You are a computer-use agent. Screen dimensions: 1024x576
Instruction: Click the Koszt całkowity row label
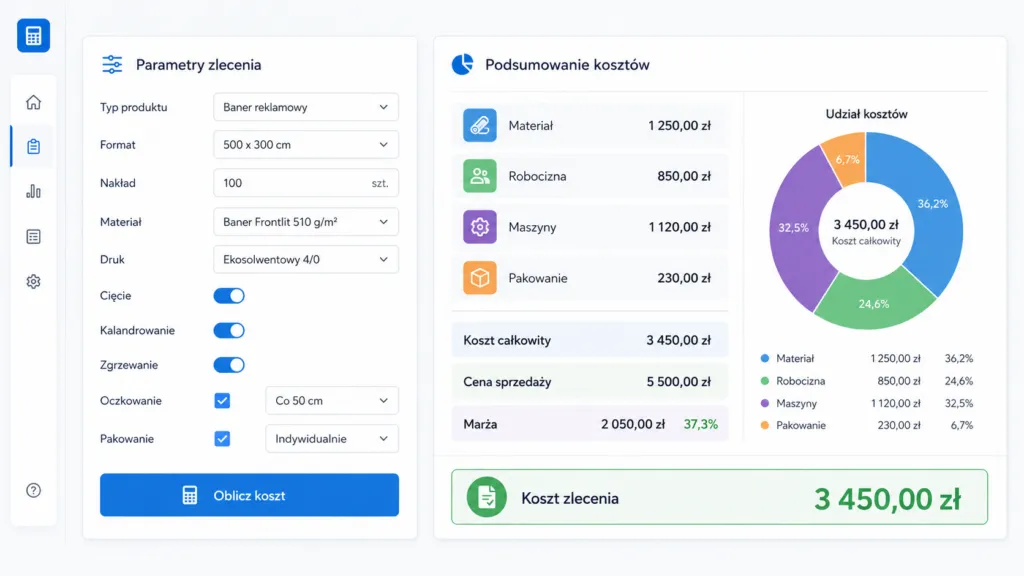coord(507,340)
